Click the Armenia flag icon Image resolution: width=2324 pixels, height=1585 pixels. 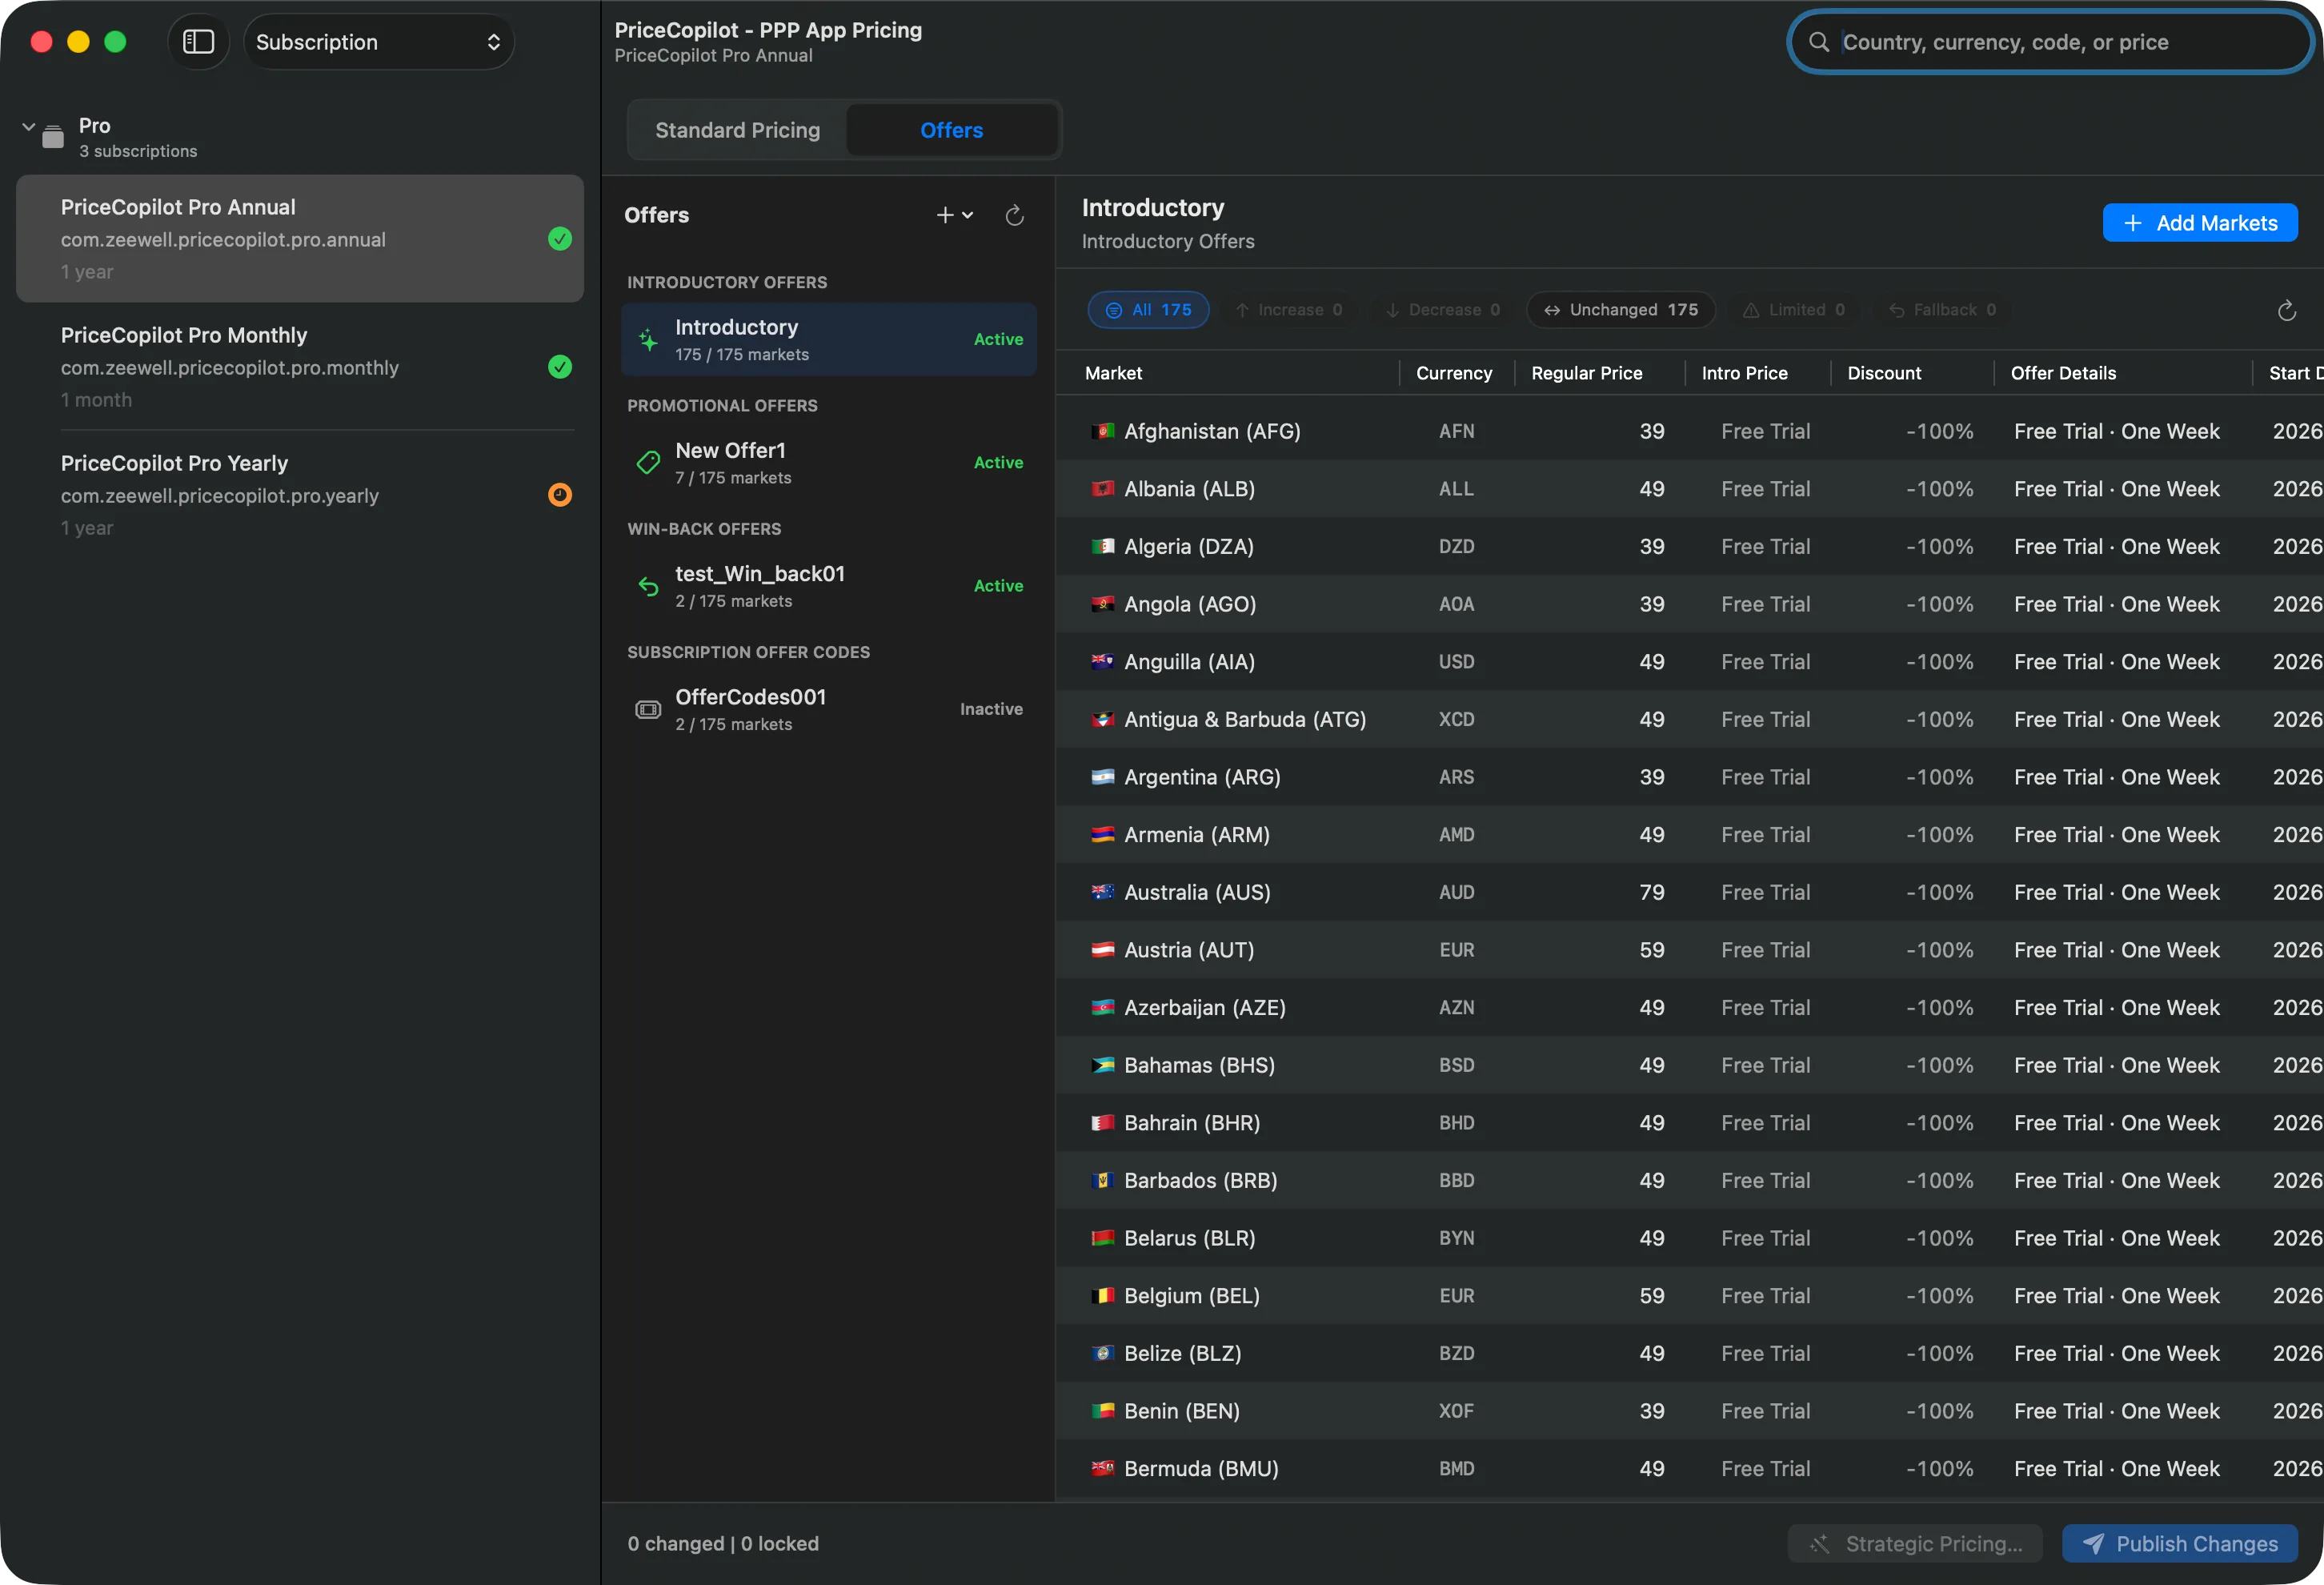click(x=1102, y=835)
